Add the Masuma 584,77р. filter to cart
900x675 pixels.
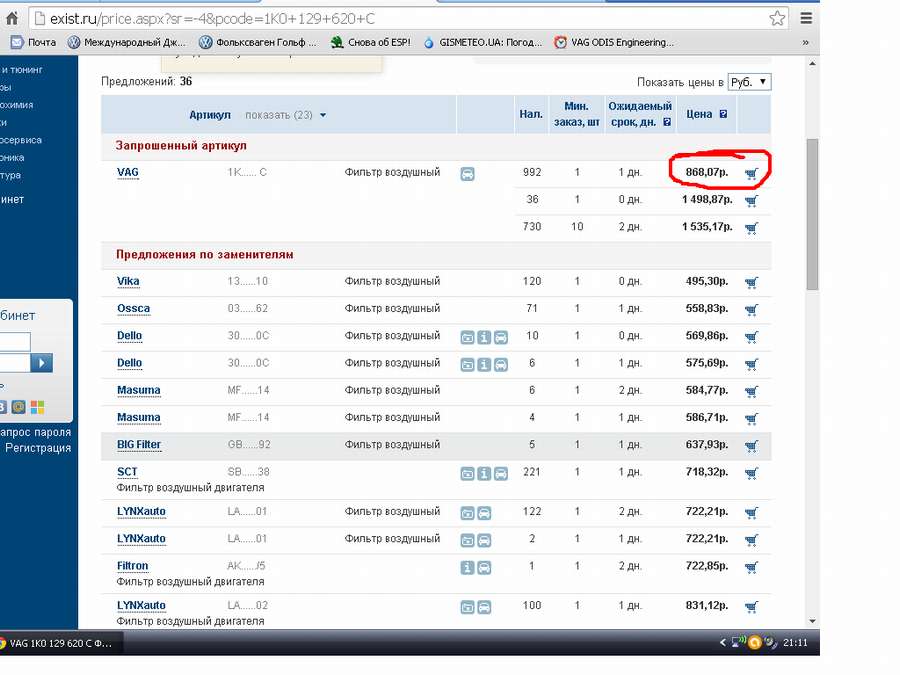[x=751, y=391]
